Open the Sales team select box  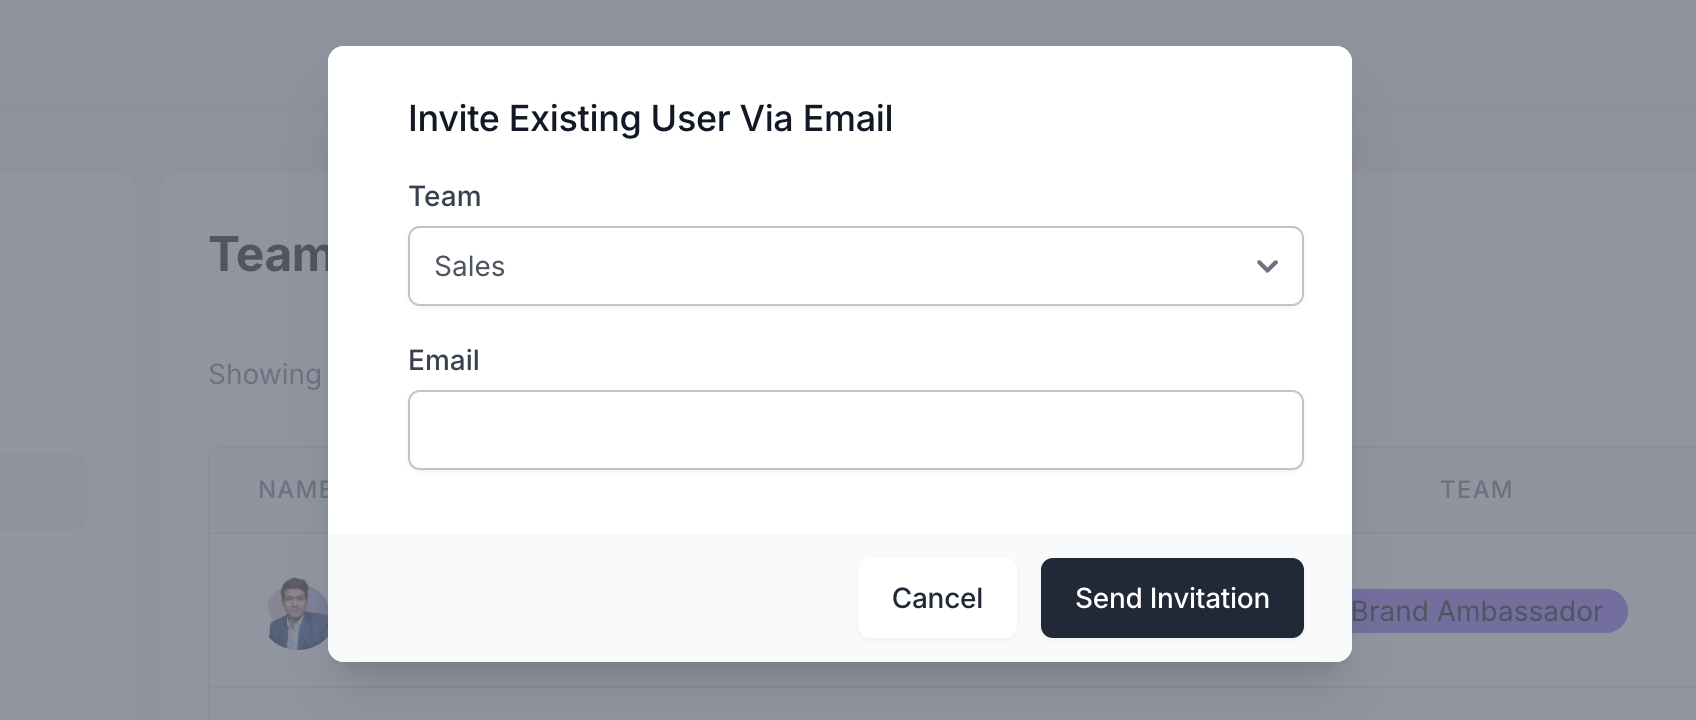856,266
